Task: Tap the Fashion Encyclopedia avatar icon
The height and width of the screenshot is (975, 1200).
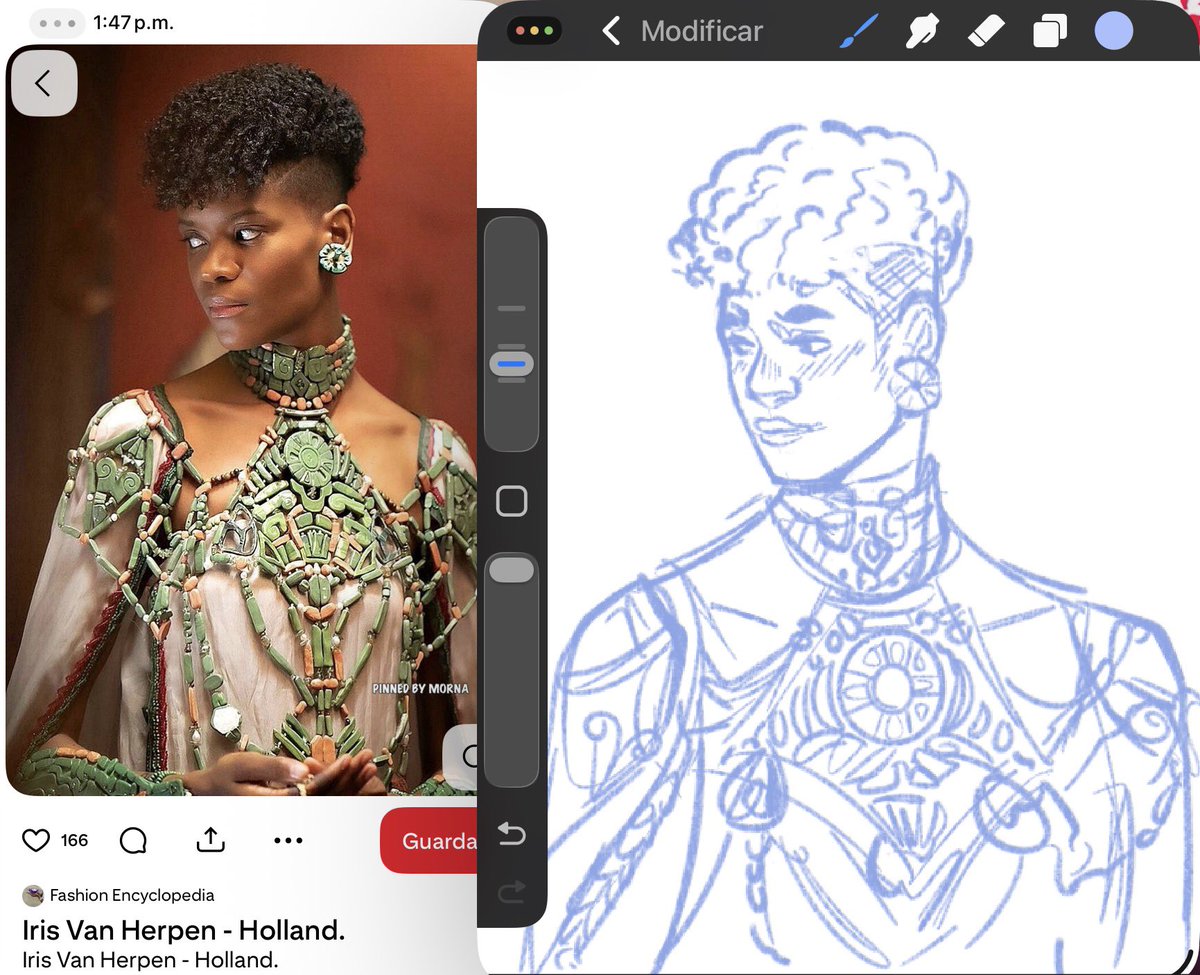Action: [33, 895]
